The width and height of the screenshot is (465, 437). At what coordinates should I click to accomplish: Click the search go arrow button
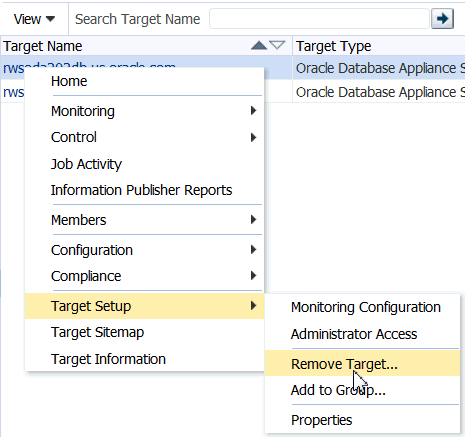[442, 19]
